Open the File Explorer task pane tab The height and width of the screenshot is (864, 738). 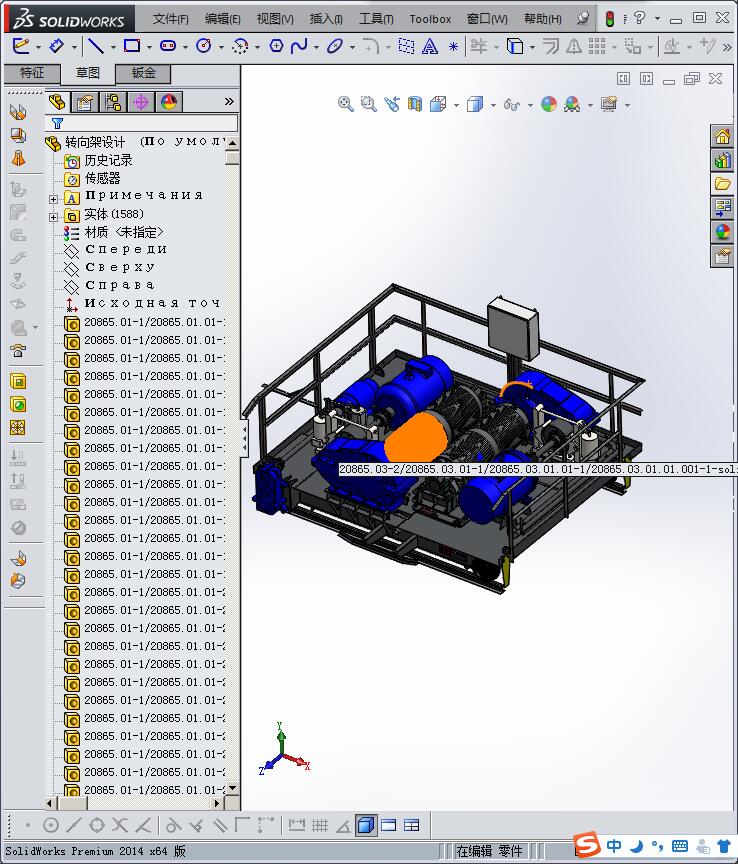pyautogui.click(x=723, y=184)
